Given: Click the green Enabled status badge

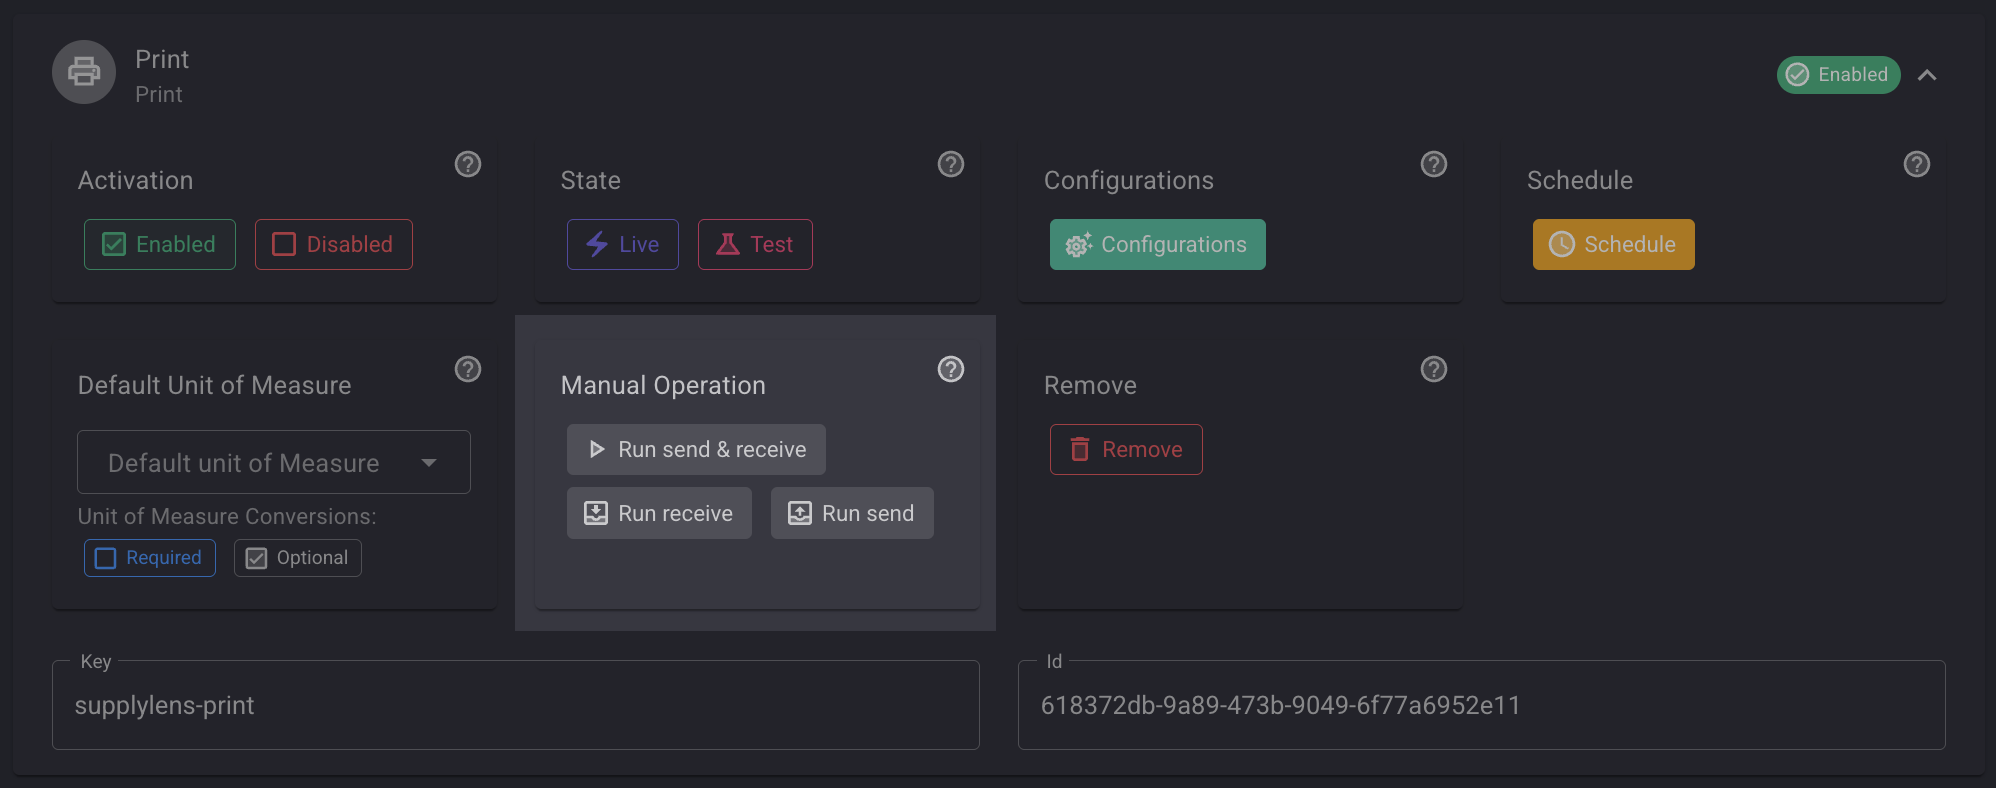Looking at the screenshot, I should tap(1838, 75).
